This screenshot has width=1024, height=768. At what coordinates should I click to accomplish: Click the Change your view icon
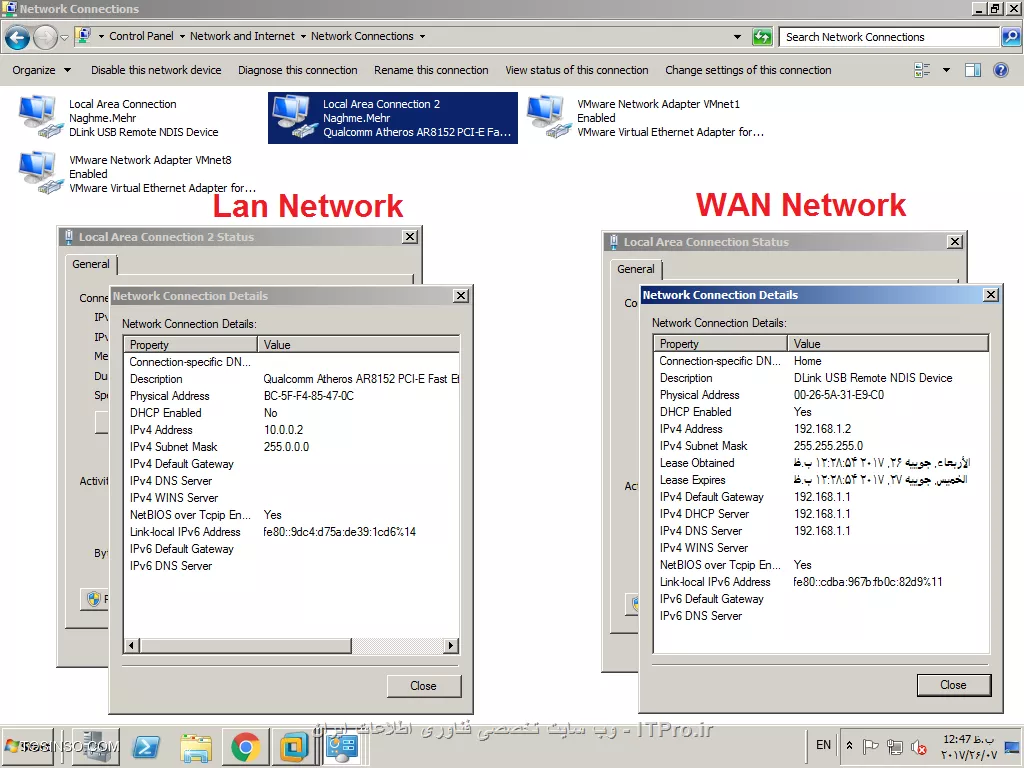pos(922,70)
